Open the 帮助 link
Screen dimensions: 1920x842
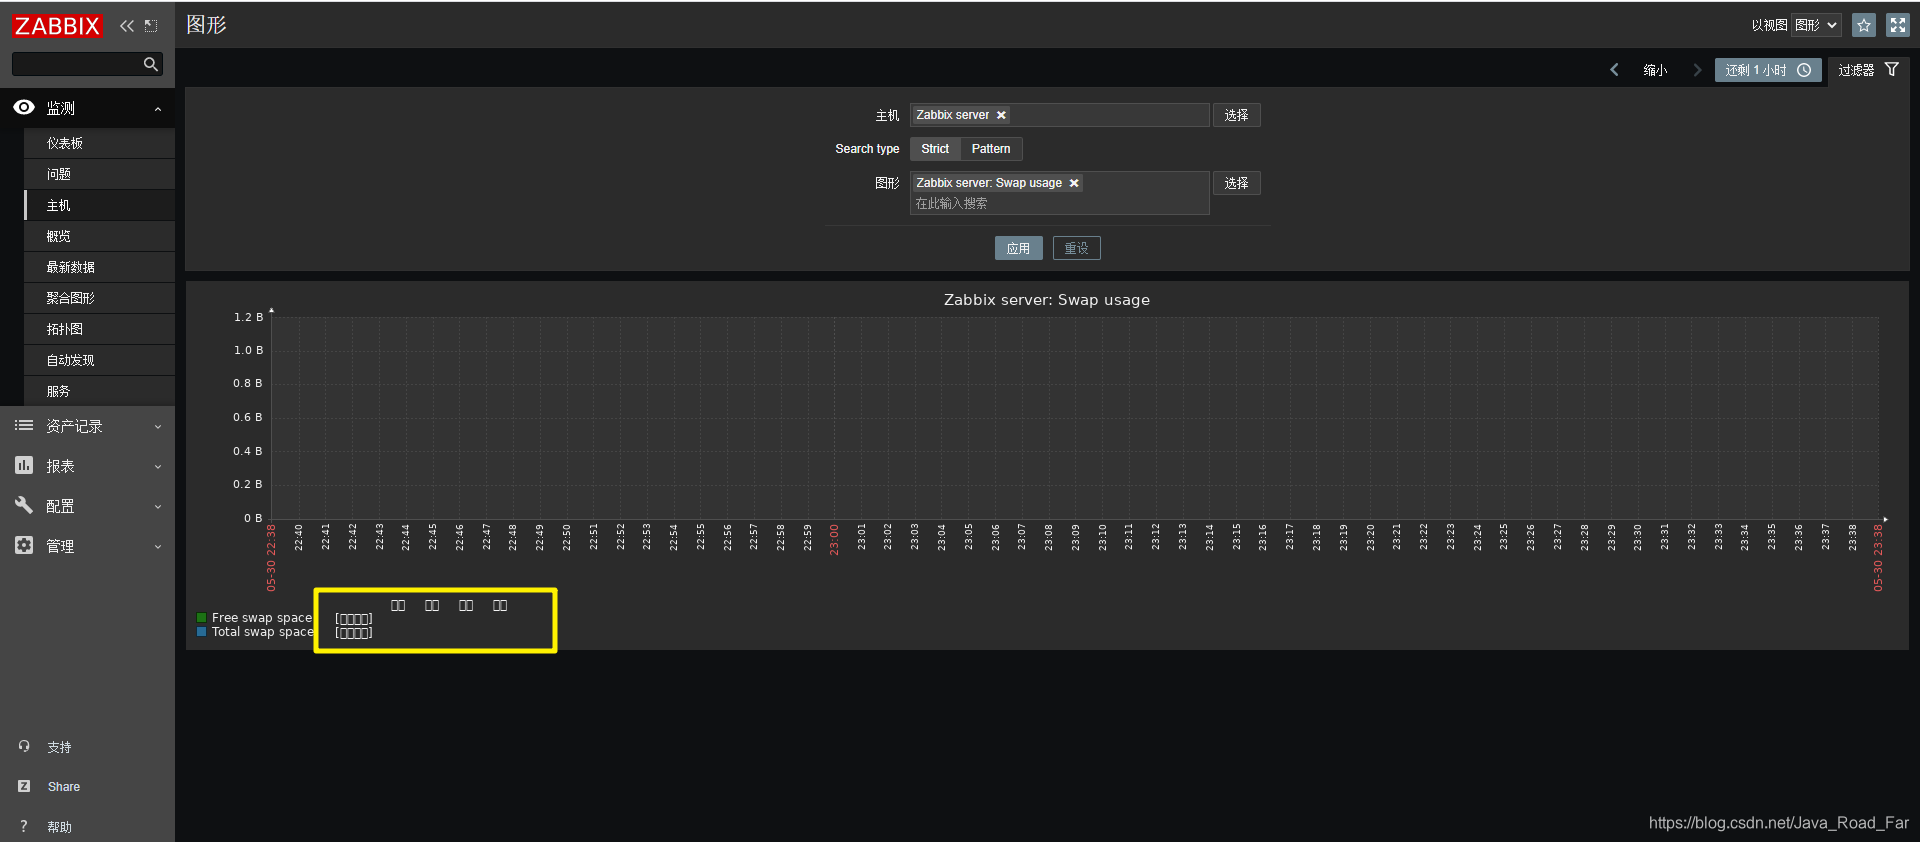click(59, 827)
